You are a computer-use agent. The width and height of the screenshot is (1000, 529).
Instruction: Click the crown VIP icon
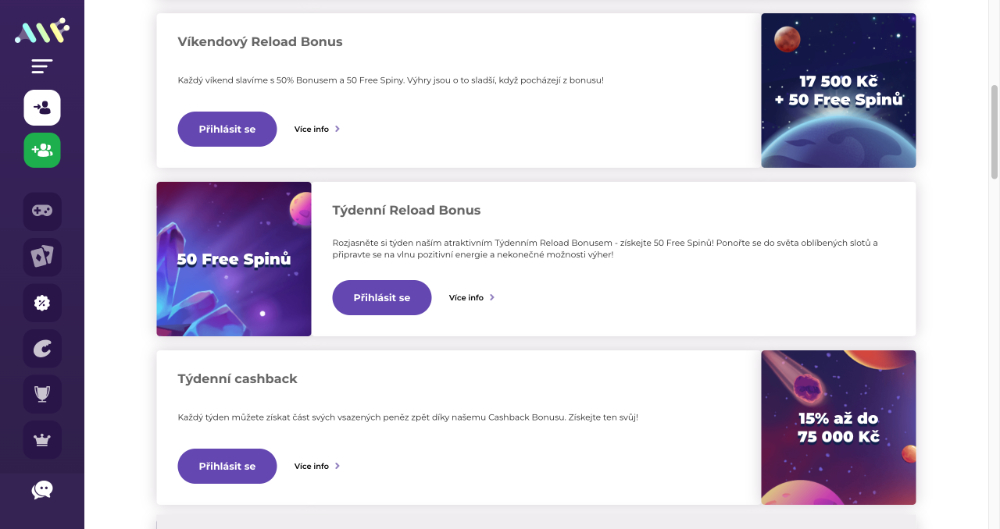[x=42, y=440]
